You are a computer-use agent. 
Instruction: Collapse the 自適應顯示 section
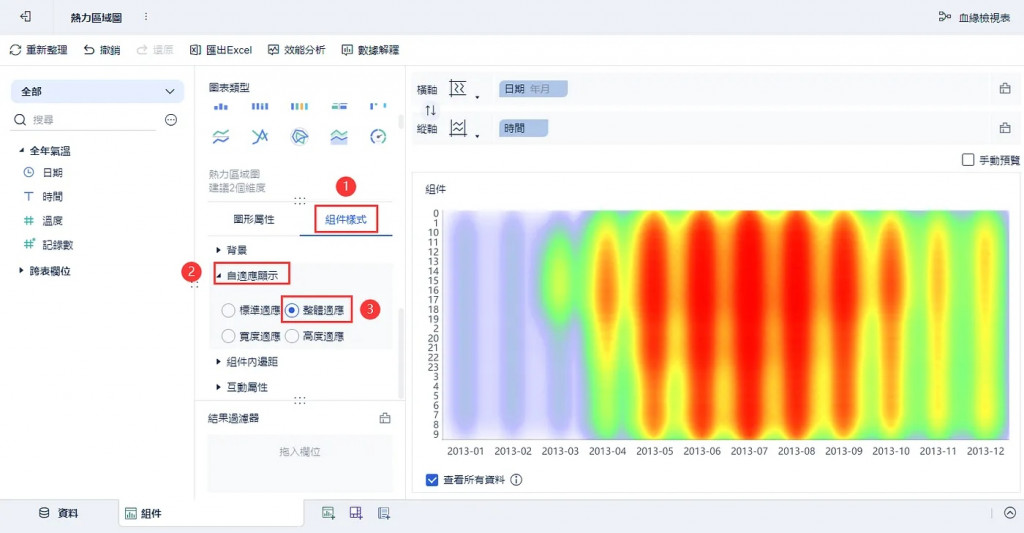click(219, 276)
